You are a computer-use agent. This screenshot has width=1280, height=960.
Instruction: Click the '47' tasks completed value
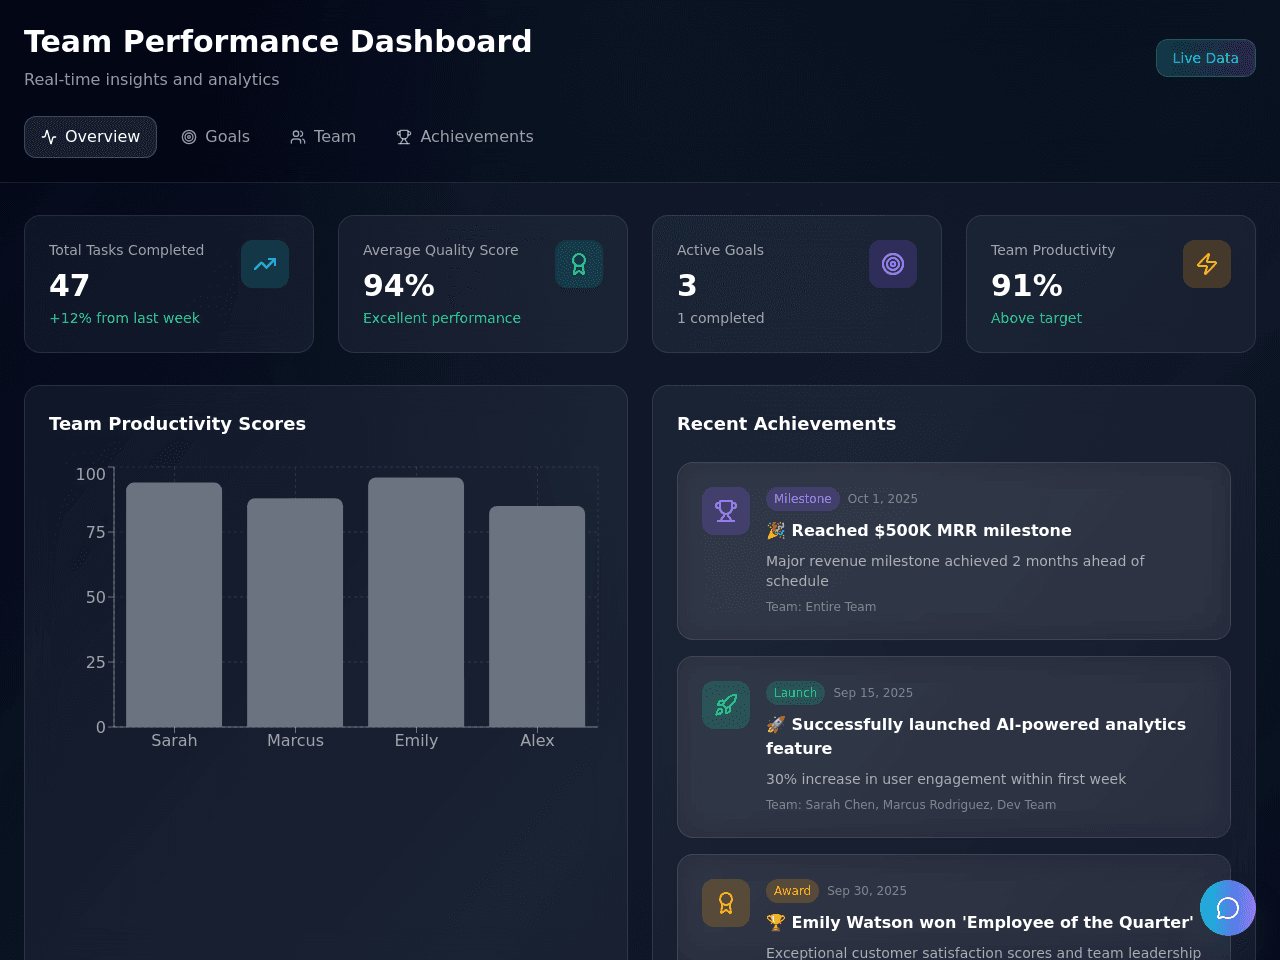point(69,286)
